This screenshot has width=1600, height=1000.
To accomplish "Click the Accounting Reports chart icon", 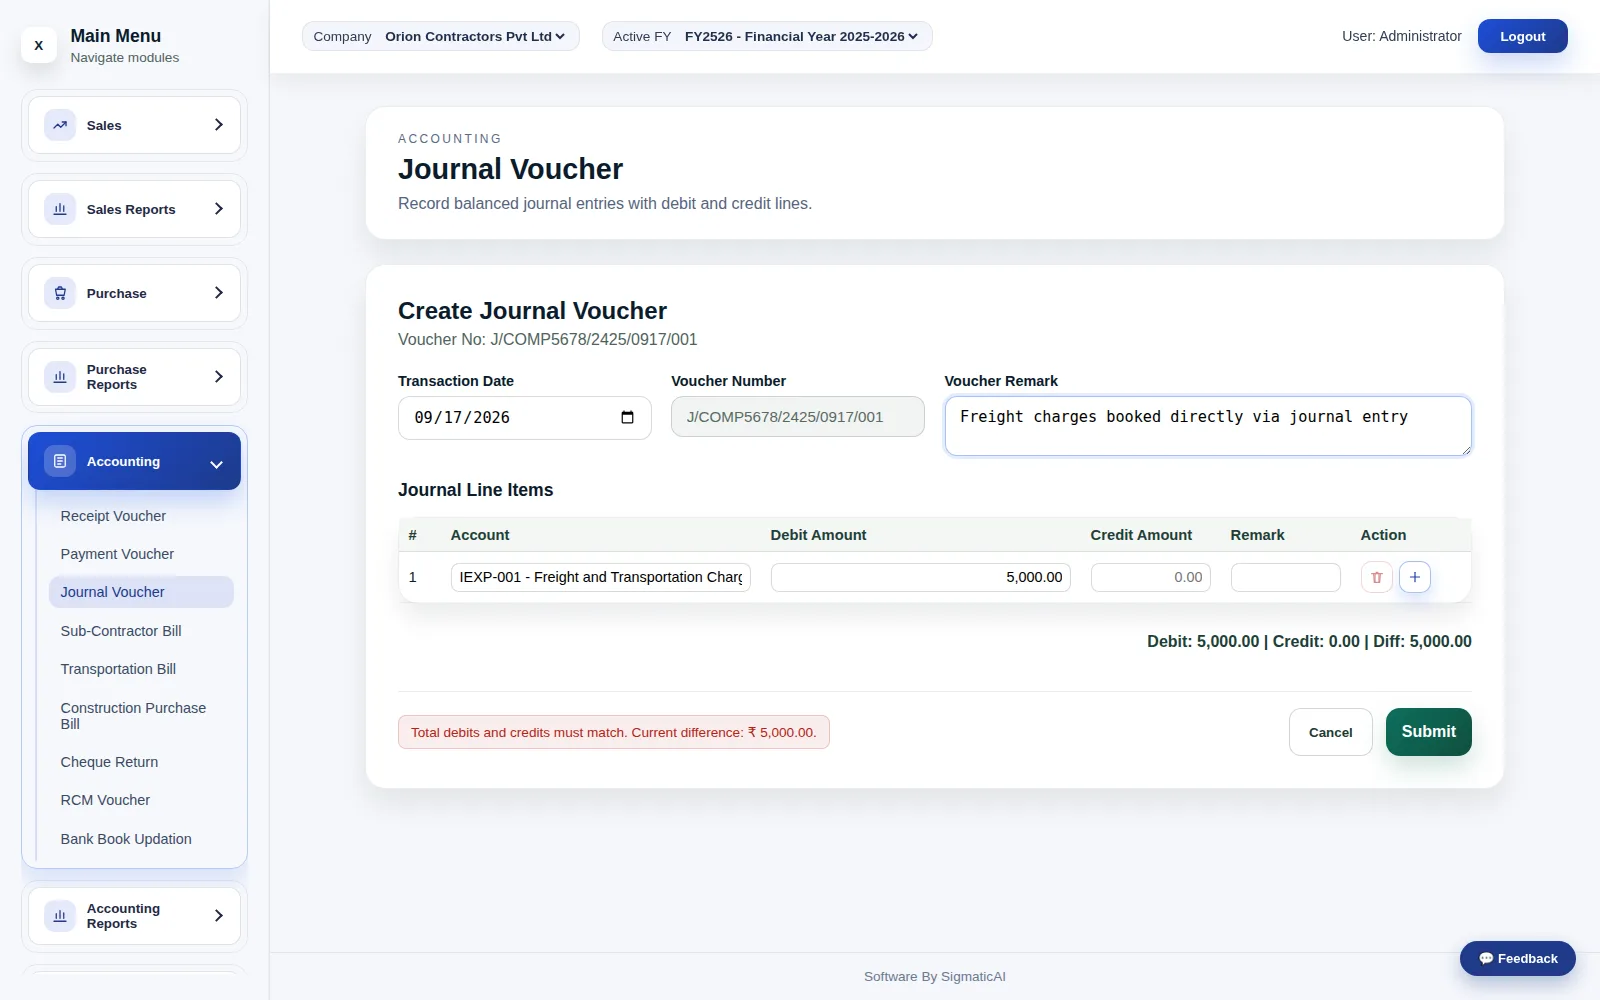I will [x=60, y=916].
